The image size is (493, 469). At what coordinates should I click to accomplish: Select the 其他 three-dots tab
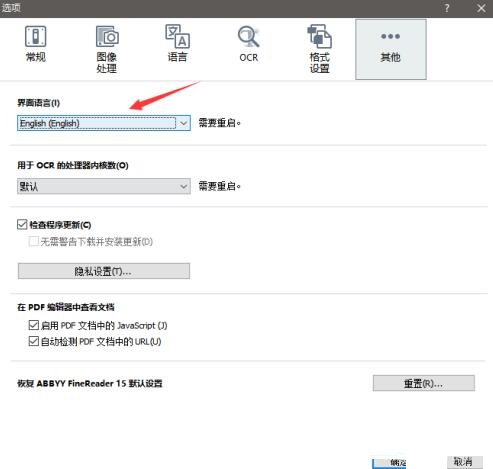click(391, 49)
